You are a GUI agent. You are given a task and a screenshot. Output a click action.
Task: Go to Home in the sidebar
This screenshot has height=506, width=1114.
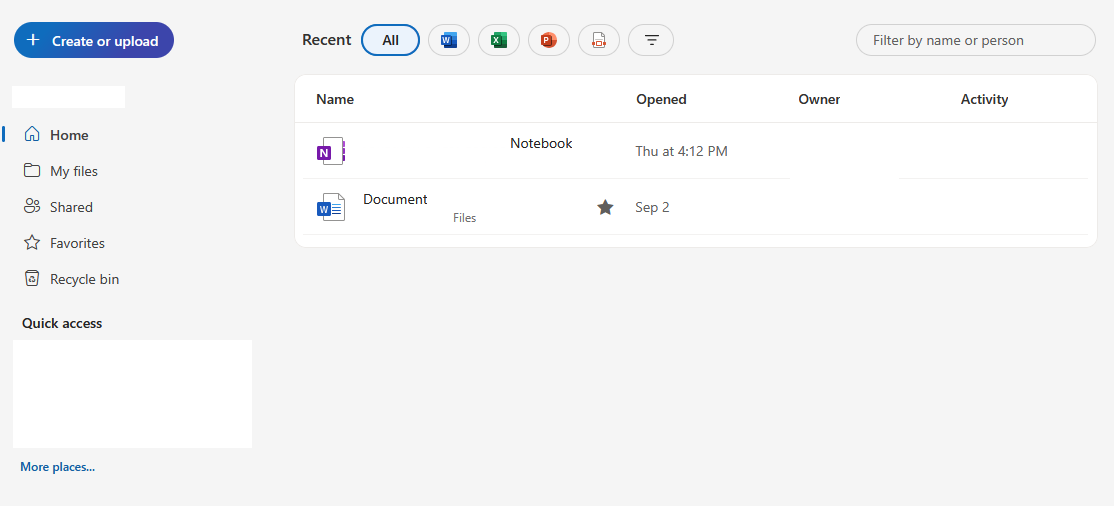(69, 135)
